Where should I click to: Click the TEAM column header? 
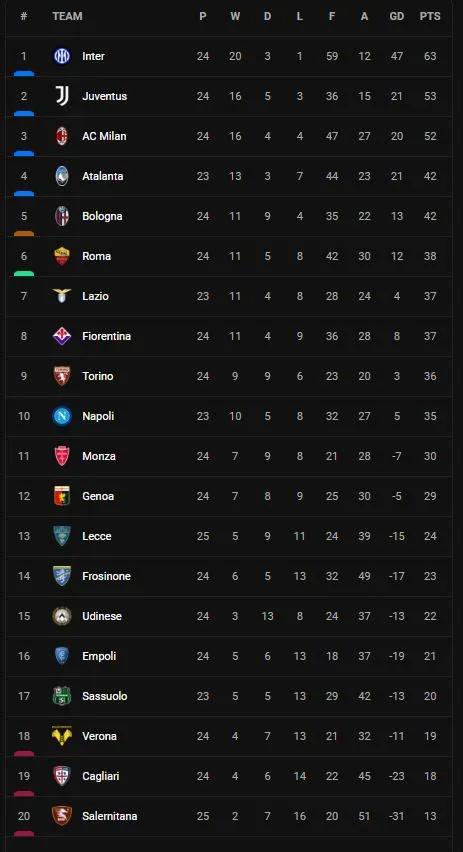67,16
